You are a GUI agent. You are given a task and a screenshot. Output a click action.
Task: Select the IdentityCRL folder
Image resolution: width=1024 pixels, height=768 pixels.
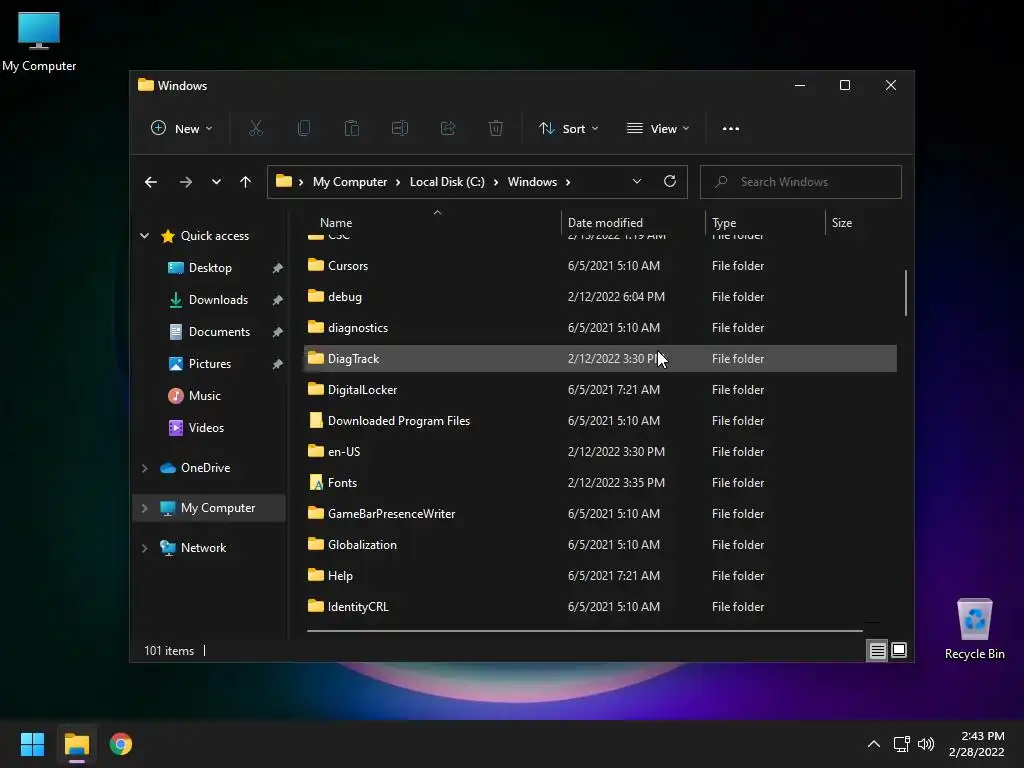coord(600,607)
